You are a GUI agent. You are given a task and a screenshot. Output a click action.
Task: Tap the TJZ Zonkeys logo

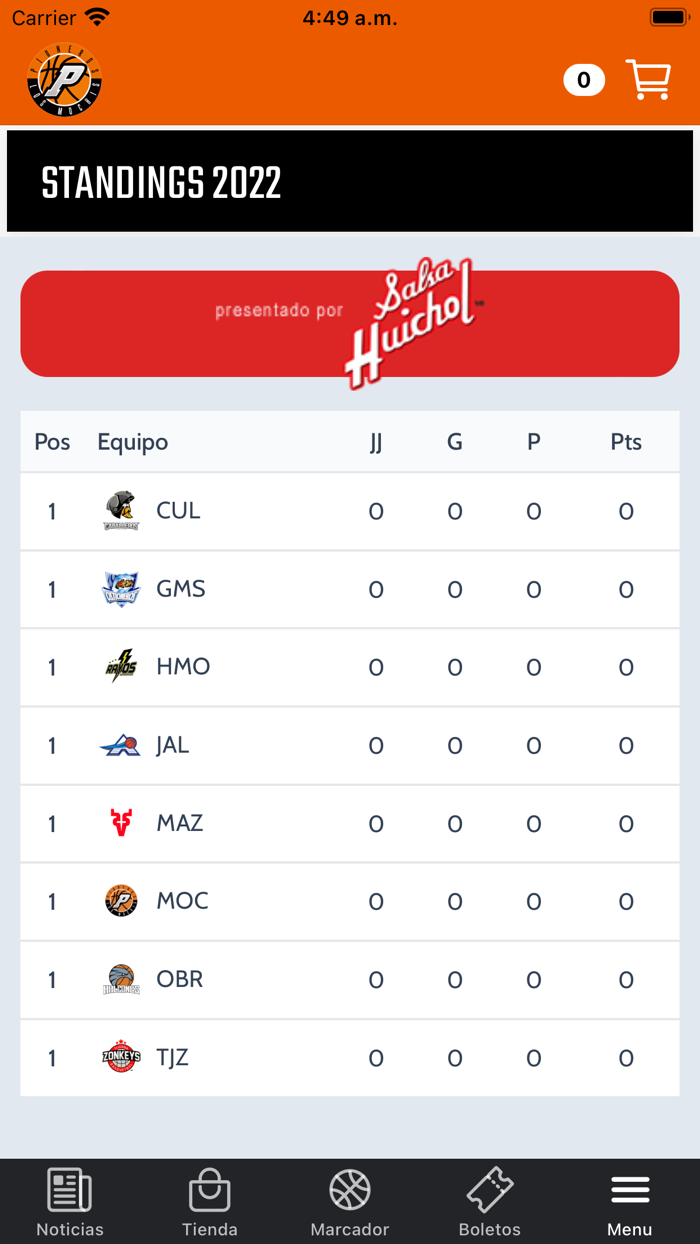coord(121,1057)
